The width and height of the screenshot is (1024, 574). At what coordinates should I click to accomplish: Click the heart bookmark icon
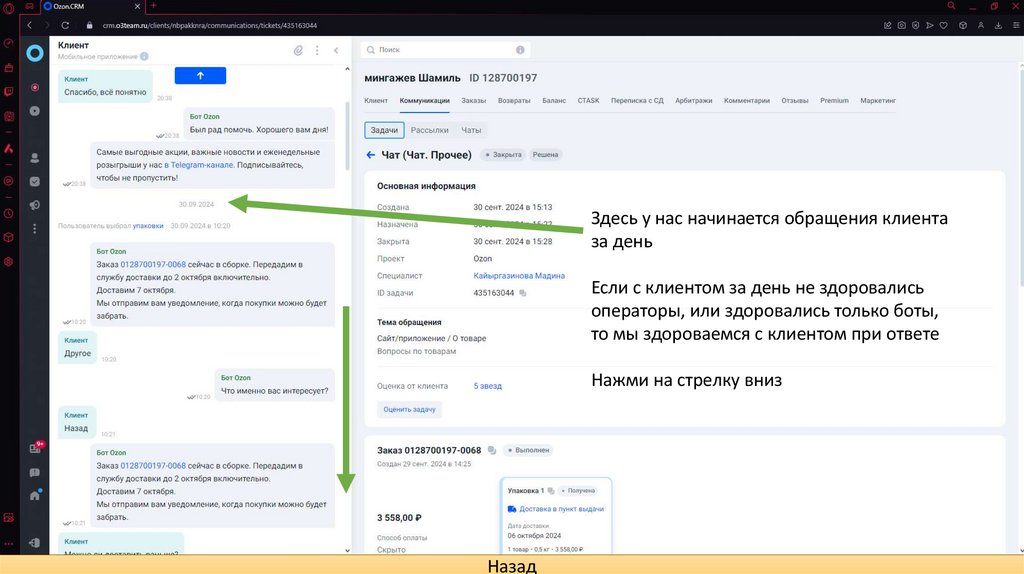(944, 25)
